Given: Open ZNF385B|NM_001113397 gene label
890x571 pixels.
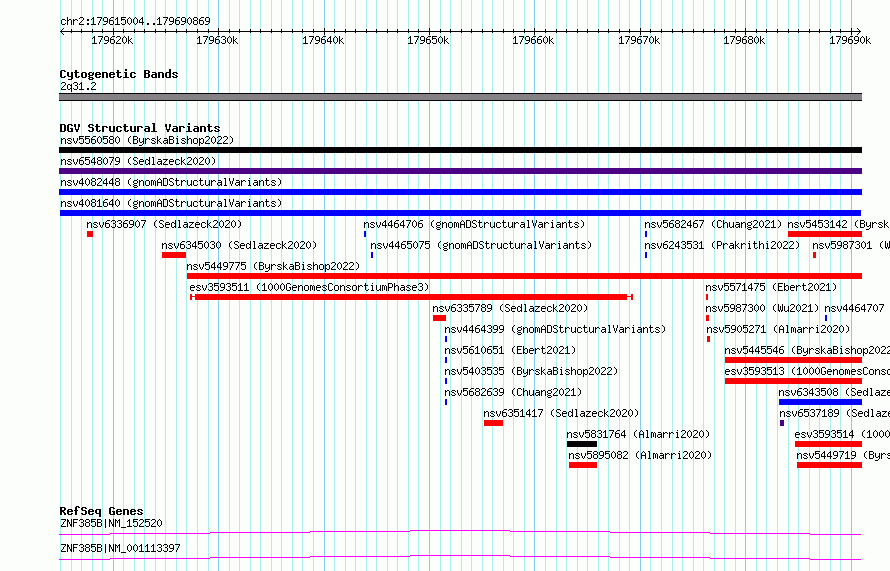Looking at the screenshot, I should [x=120, y=548].
